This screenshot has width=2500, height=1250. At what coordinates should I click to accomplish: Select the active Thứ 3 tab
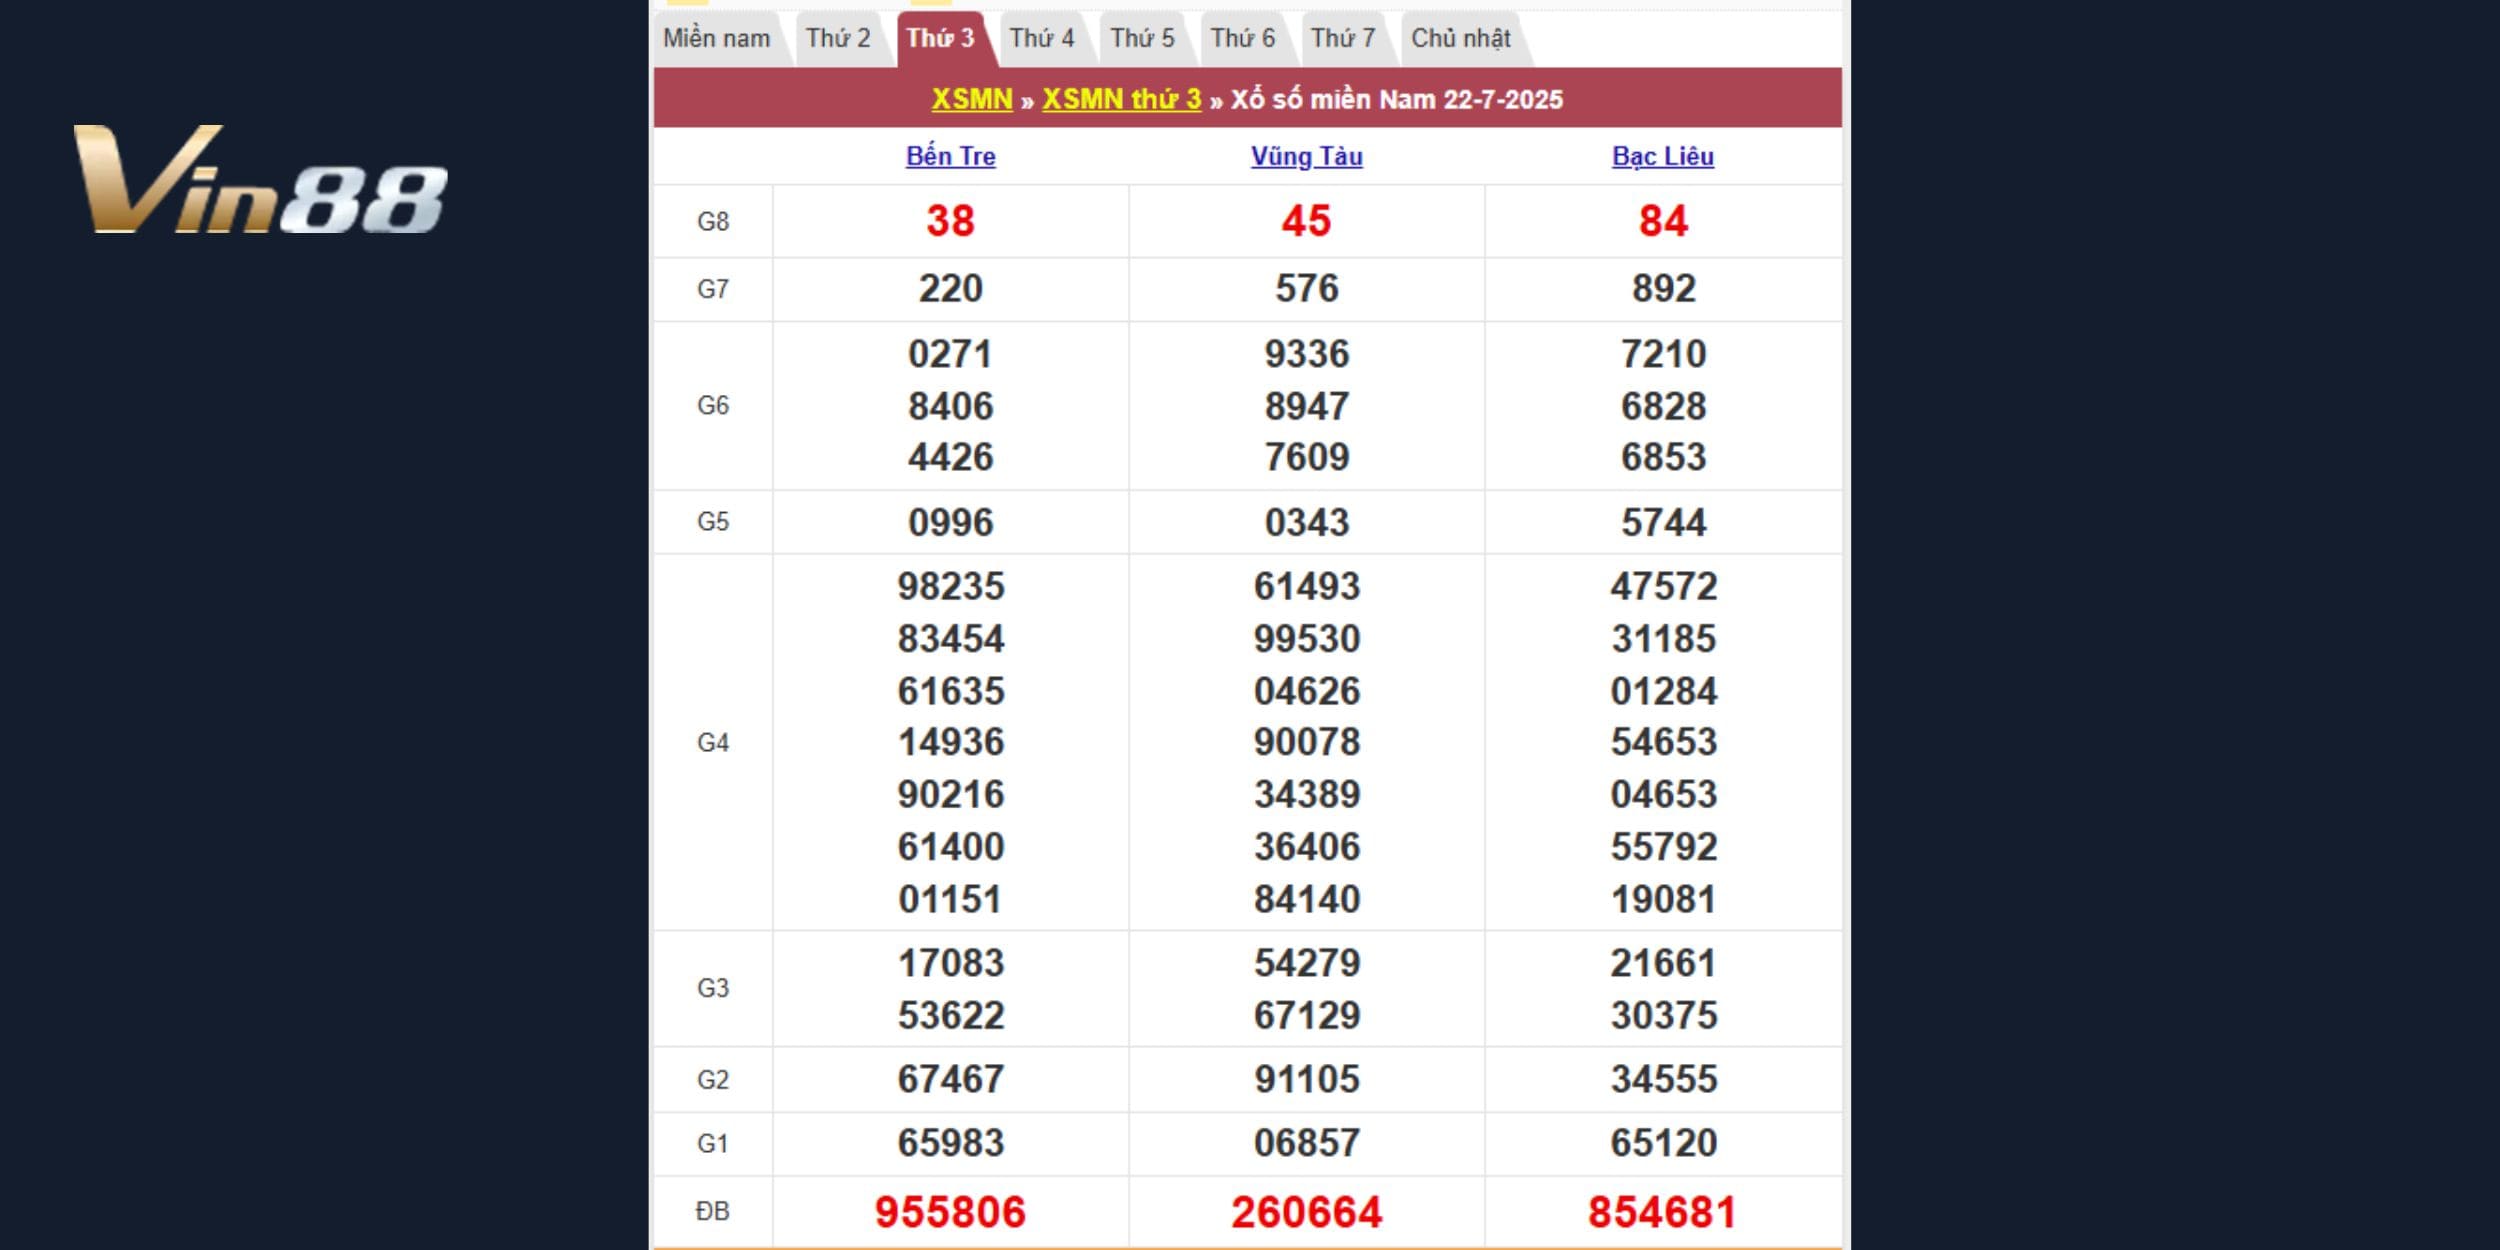point(940,39)
